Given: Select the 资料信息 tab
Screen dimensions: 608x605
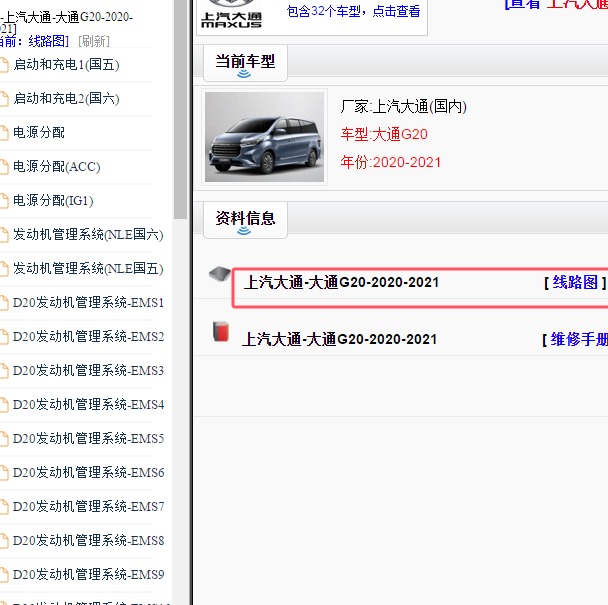Looking at the screenshot, I should click(245, 220).
